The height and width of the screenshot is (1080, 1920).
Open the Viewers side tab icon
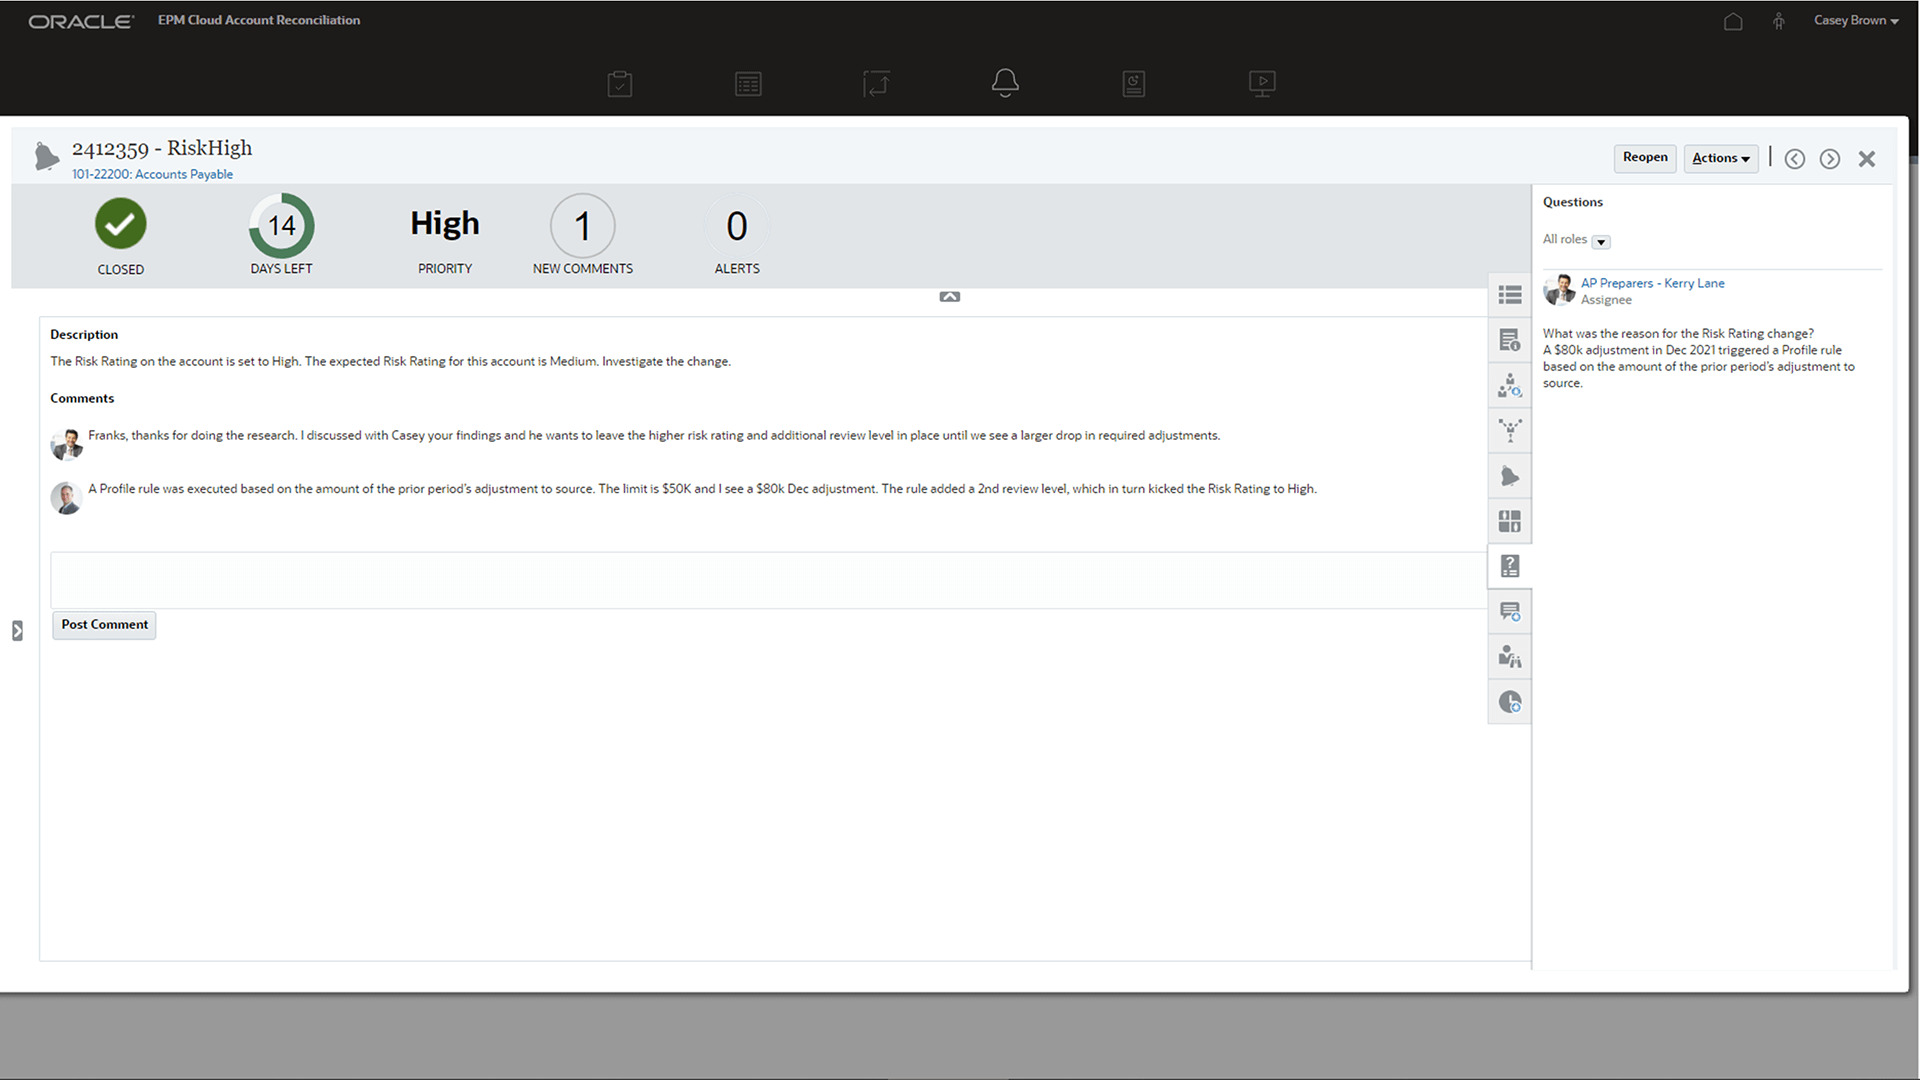1510,657
